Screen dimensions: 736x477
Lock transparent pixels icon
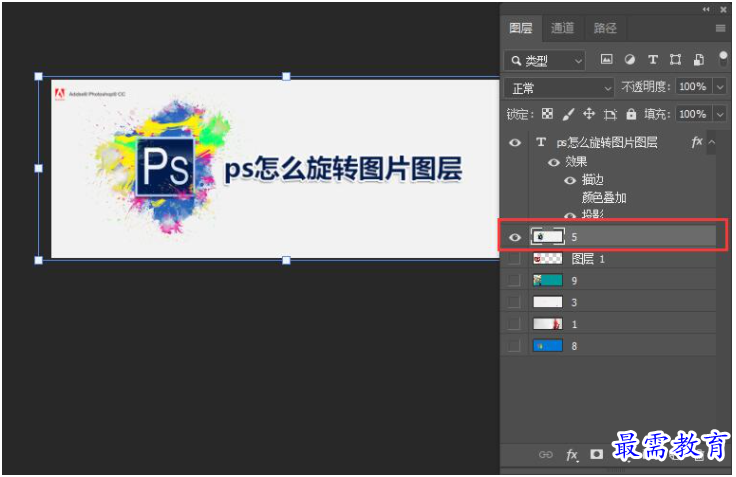(547, 114)
